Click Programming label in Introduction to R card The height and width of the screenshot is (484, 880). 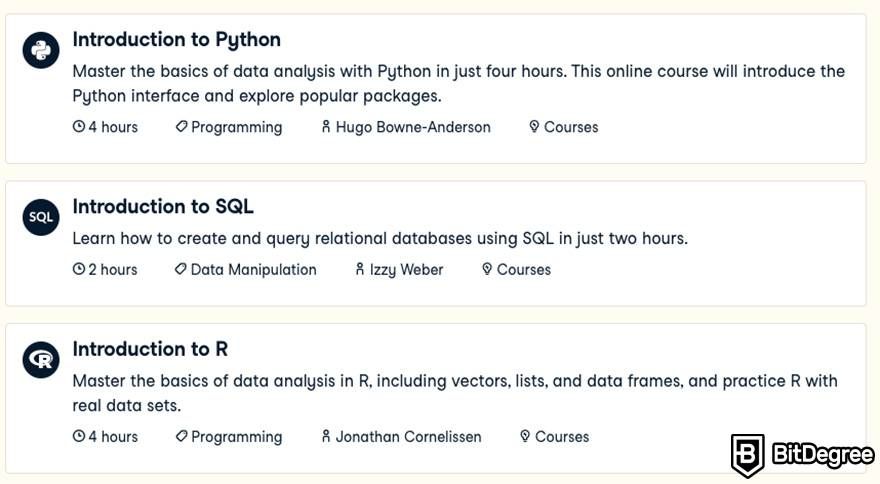[x=237, y=437]
